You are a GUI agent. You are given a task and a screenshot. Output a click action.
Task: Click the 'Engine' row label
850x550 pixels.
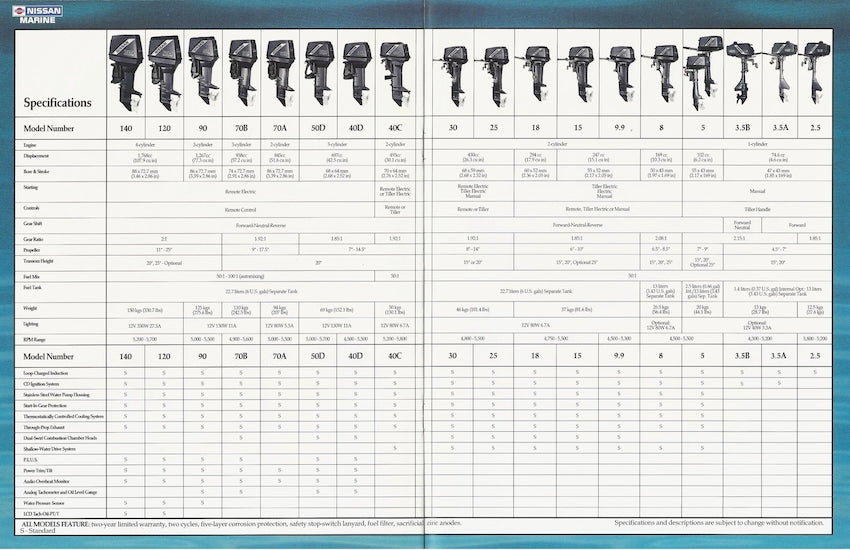30,145
